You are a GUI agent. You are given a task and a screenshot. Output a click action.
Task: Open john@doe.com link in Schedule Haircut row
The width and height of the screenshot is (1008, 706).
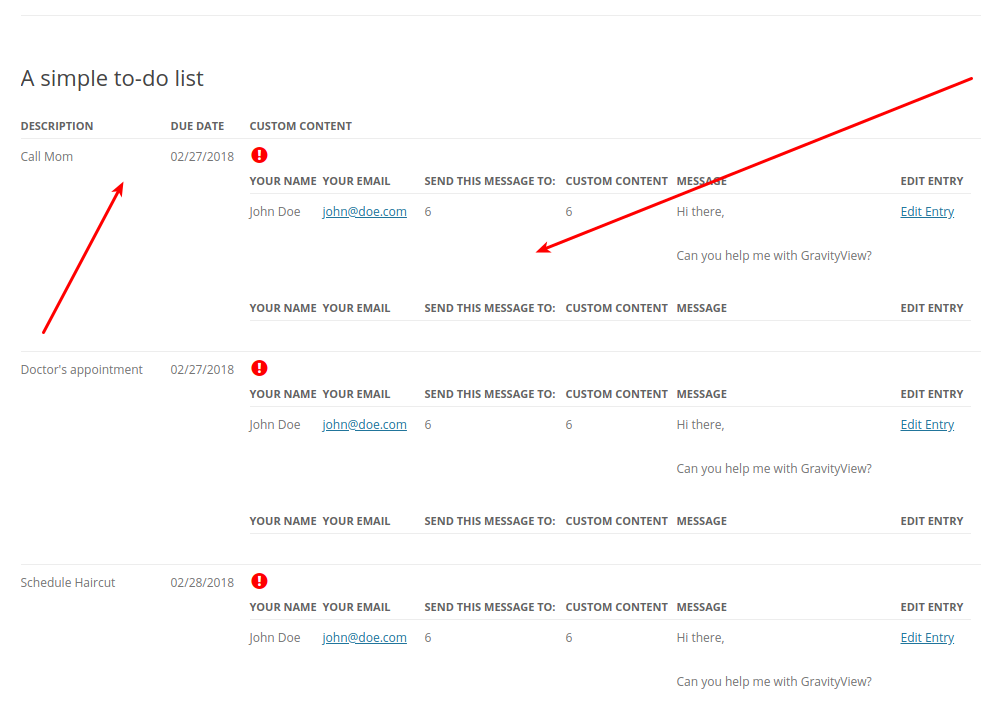click(364, 637)
